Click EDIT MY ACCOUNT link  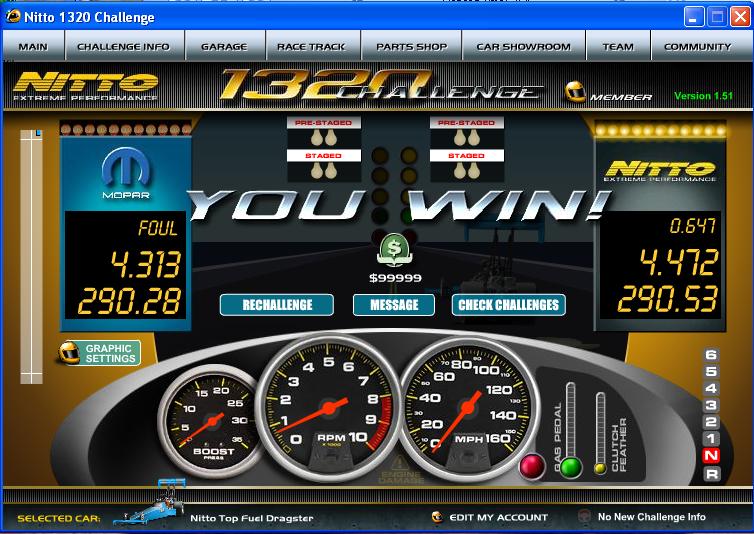tap(498, 517)
